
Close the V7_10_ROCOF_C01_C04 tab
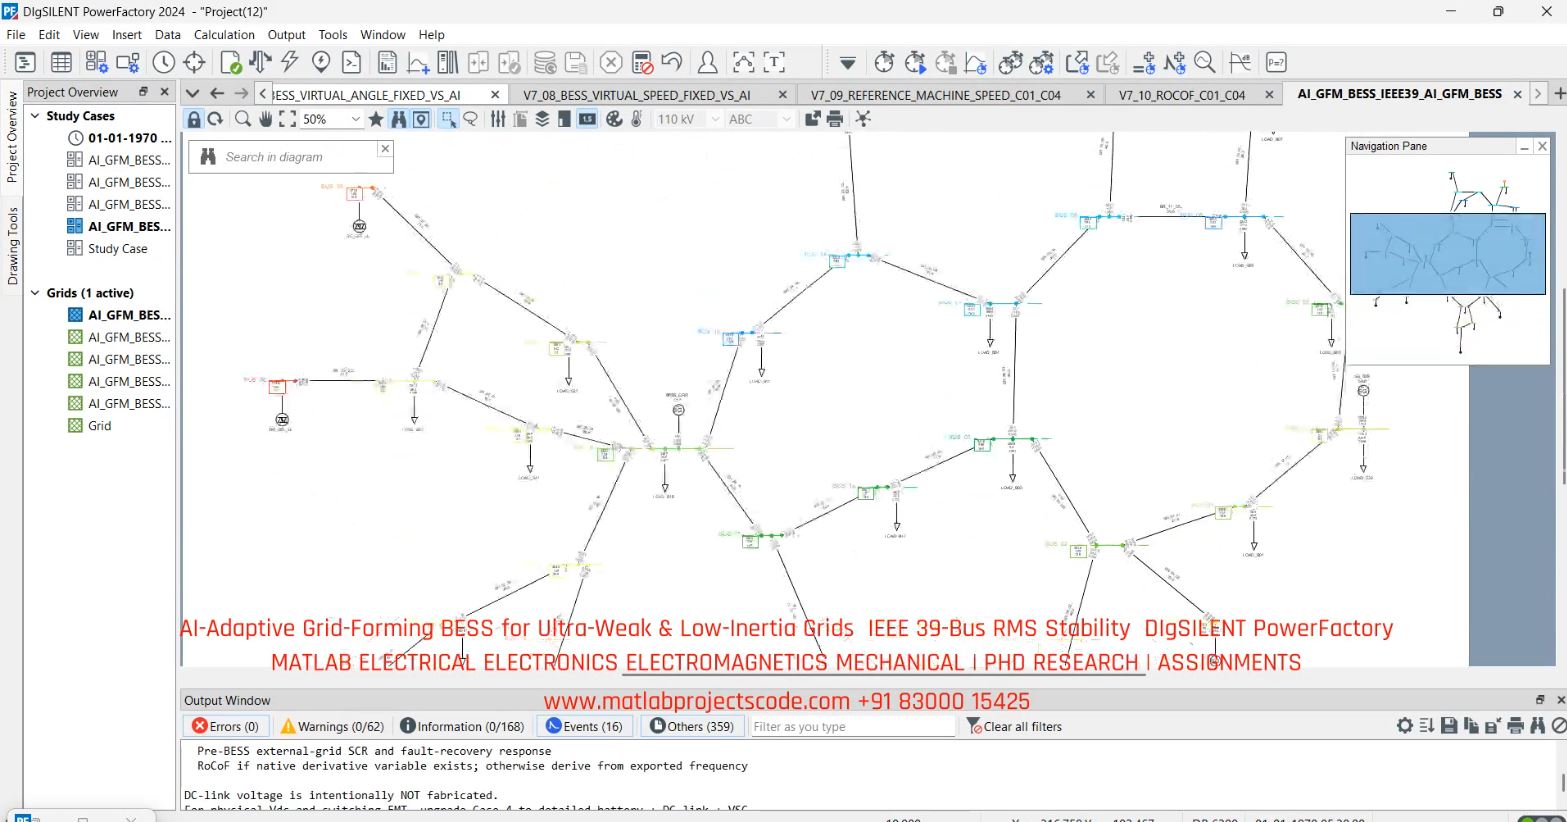(1269, 95)
